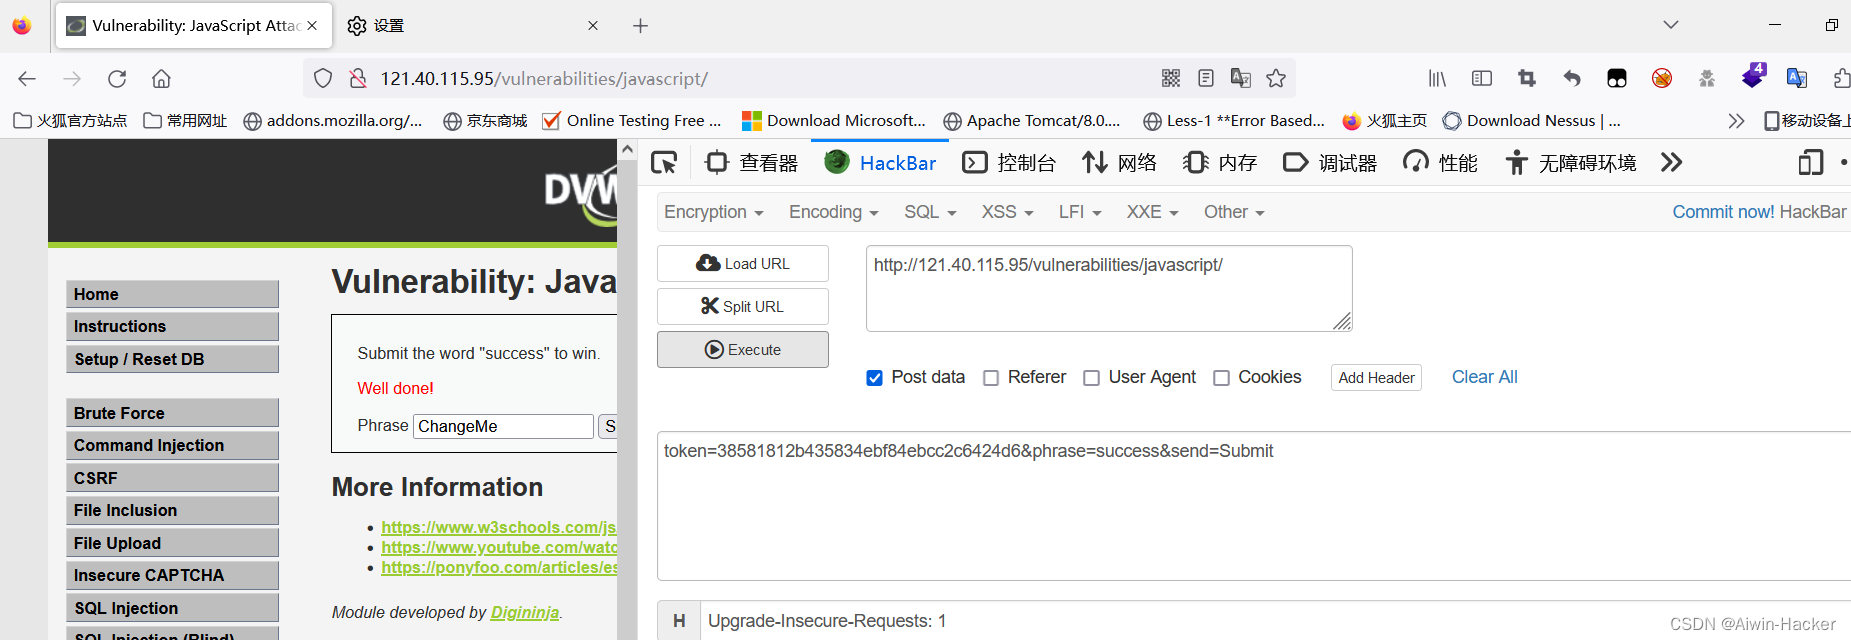Click the post data token text area
The width and height of the screenshot is (1851, 640).
tap(1253, 506)
